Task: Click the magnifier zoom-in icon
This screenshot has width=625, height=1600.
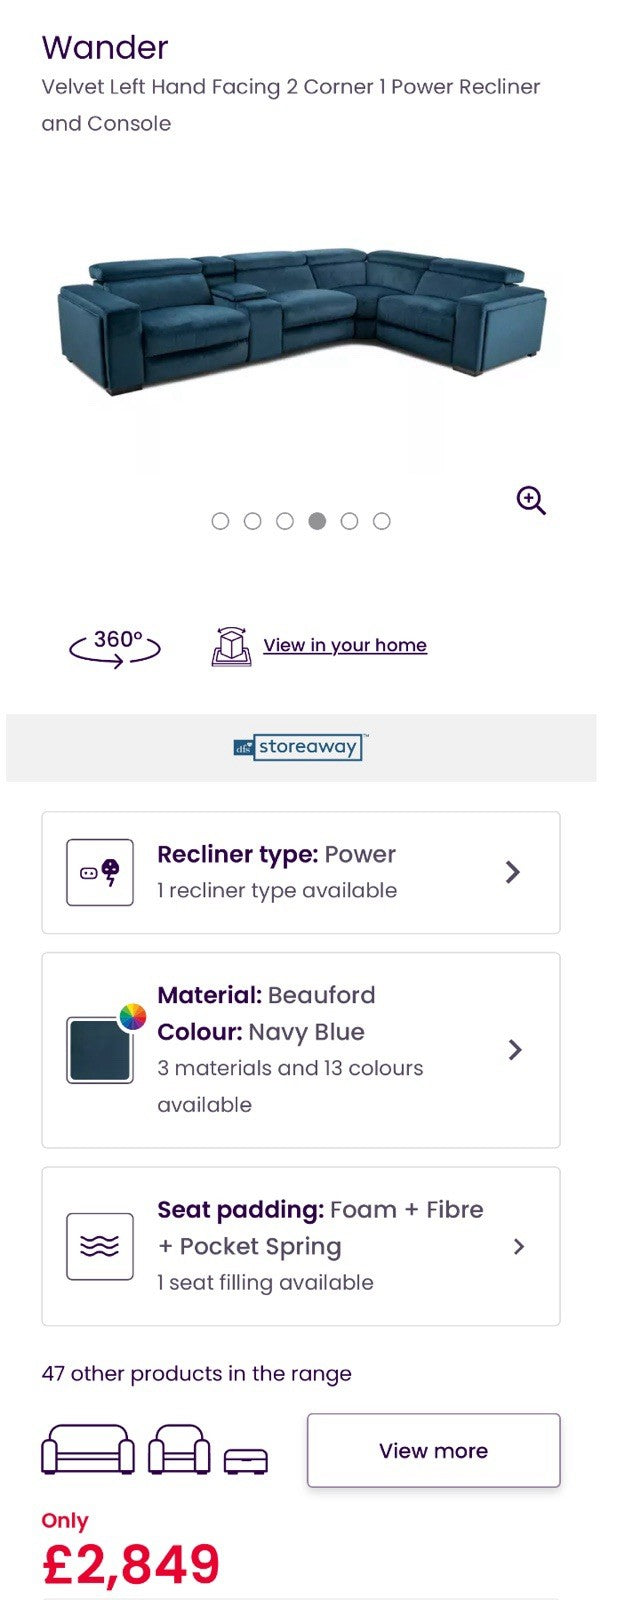Action: tap(531, 500)
